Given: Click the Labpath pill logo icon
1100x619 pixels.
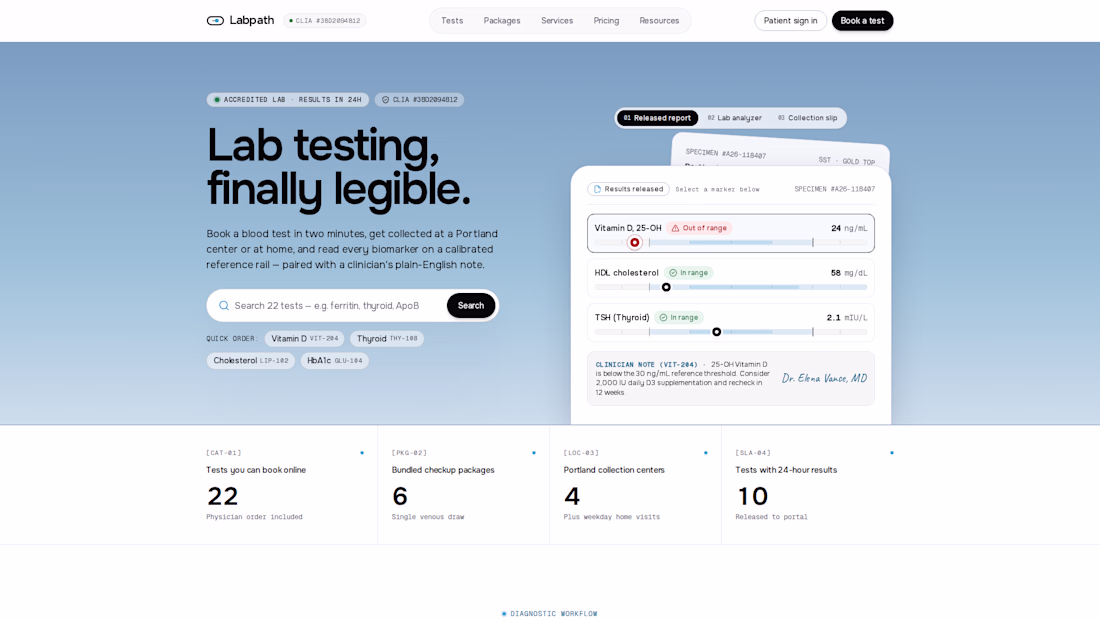Looking at the screenshot, I should [x=215, y=20].
